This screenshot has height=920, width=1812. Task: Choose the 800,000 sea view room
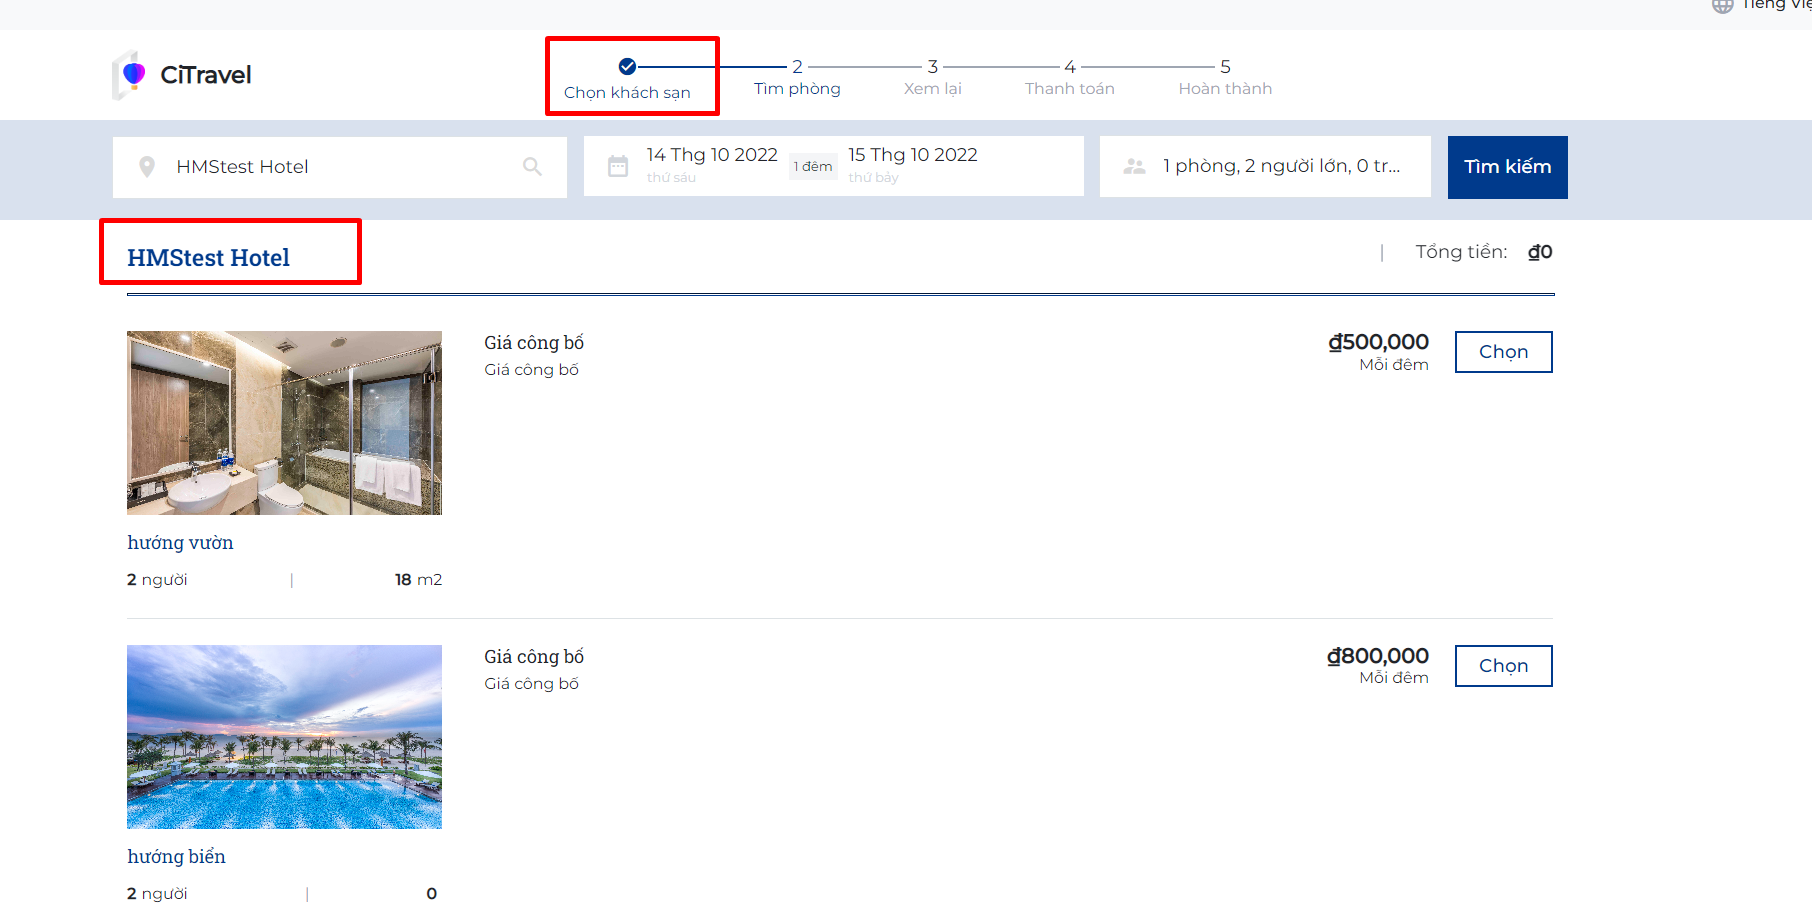(1503, 666)
